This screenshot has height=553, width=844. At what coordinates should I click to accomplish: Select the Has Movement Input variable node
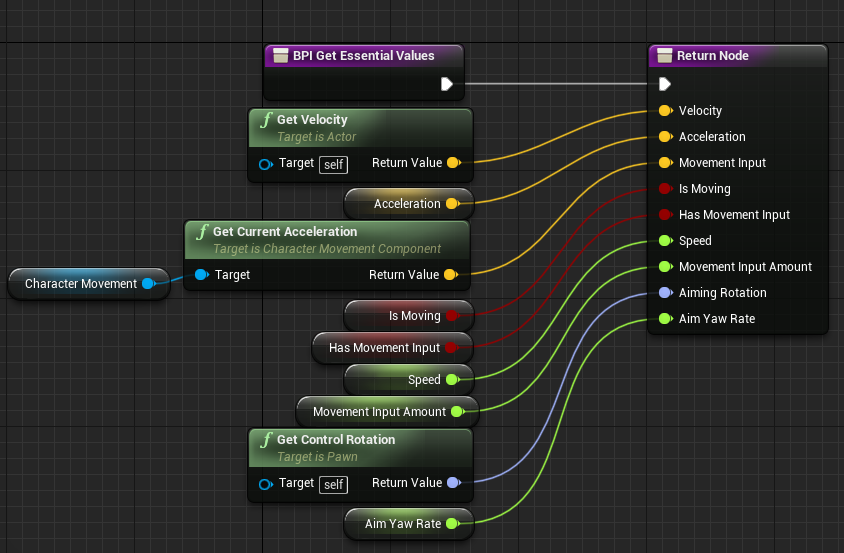(384, 348)
